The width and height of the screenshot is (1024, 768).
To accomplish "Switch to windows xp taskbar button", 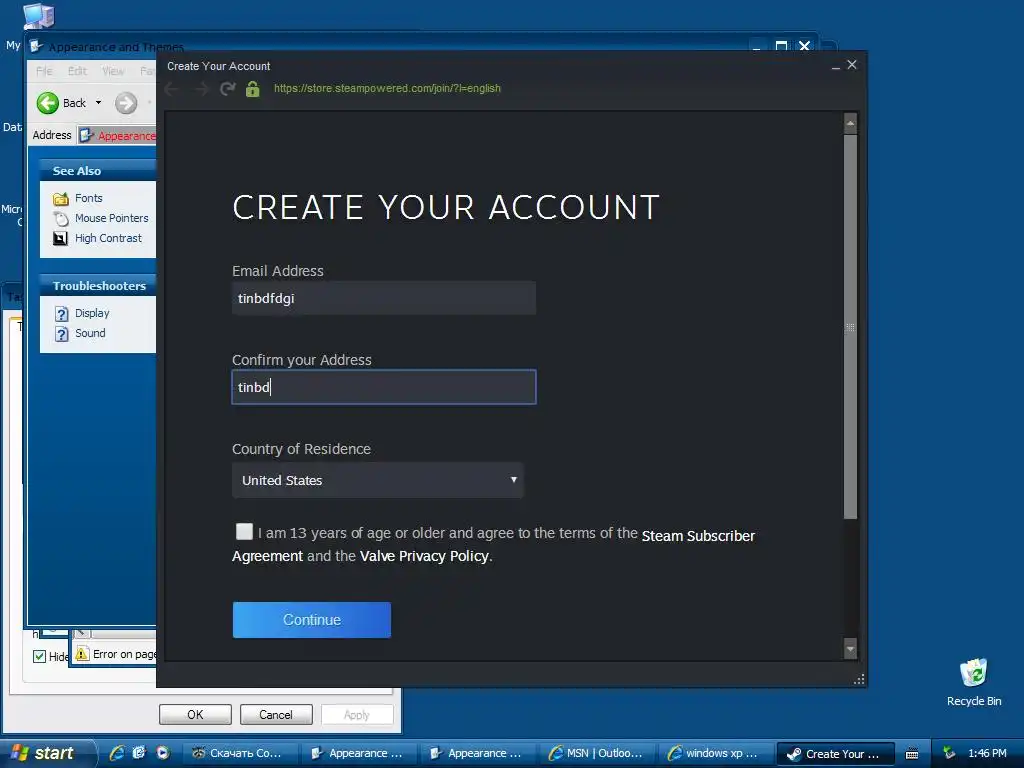I will (715, 754).
